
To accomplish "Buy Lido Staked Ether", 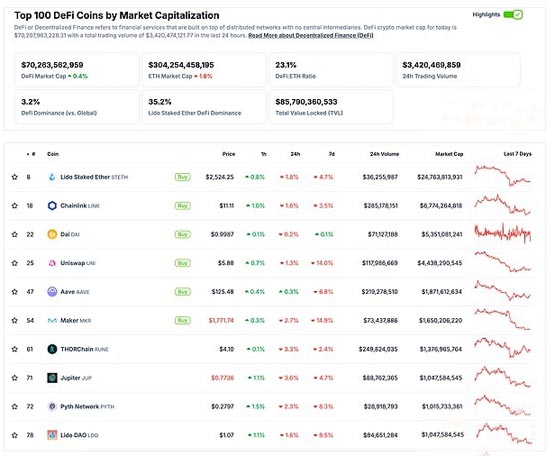I will pyautogui.click(x=183, y=177).
